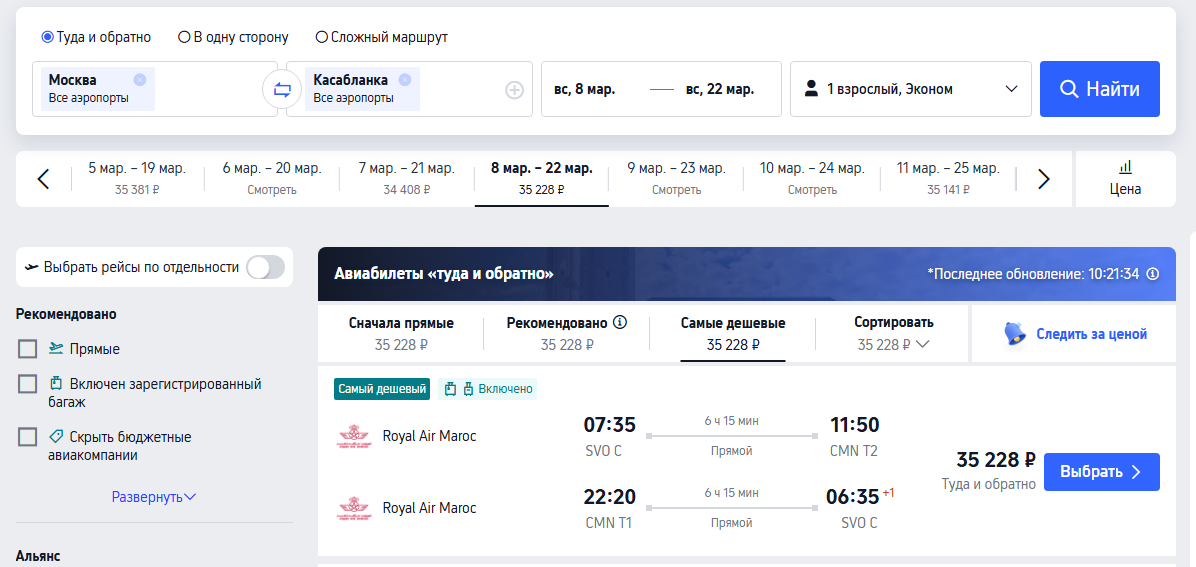Select В одну сторону radio button
The image size is (1196, 567).
184,37
